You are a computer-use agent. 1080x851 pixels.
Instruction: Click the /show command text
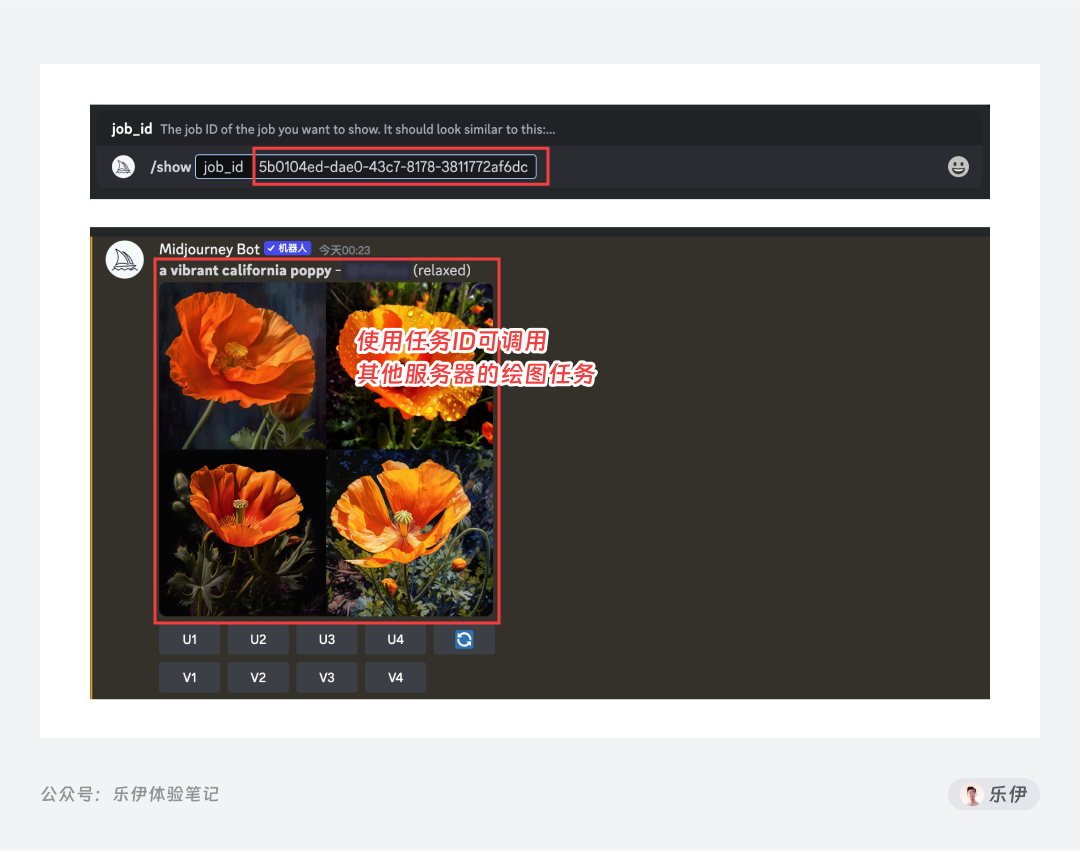(171, 167)
